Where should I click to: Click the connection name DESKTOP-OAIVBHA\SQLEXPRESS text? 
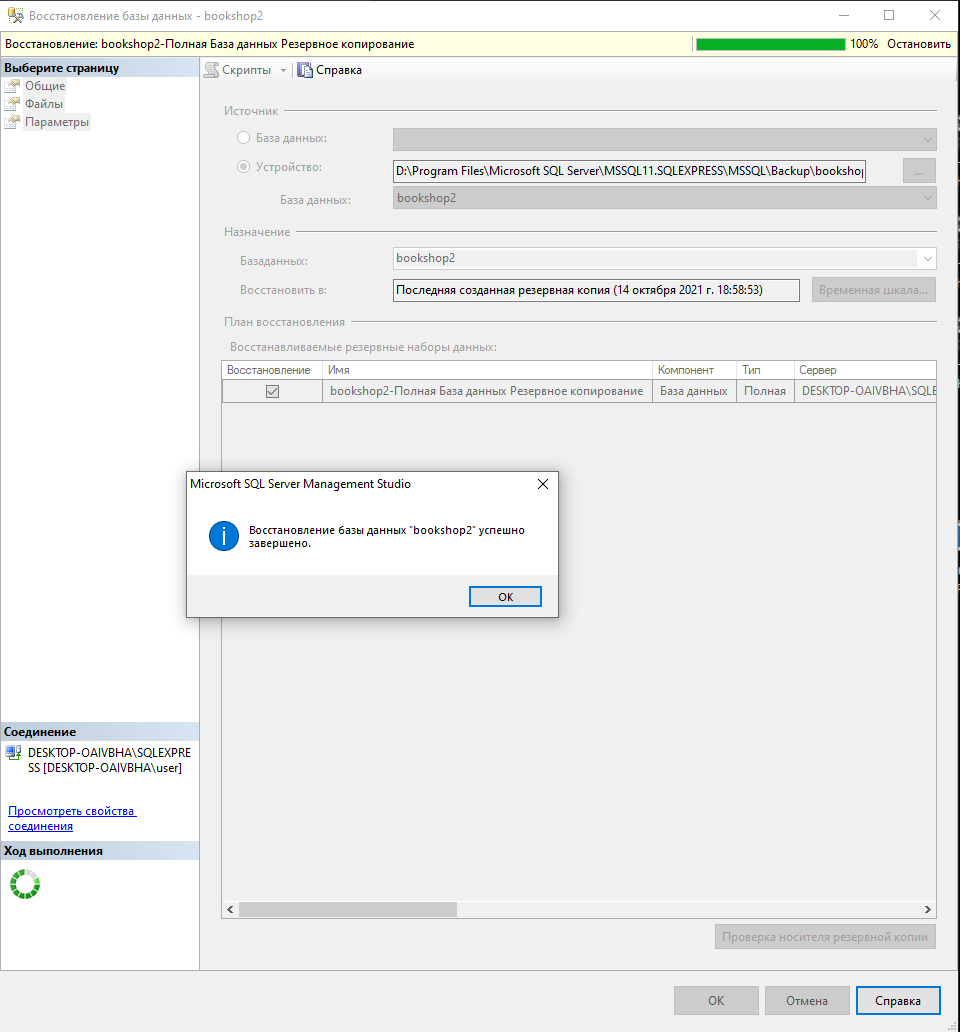click(109, 760)
